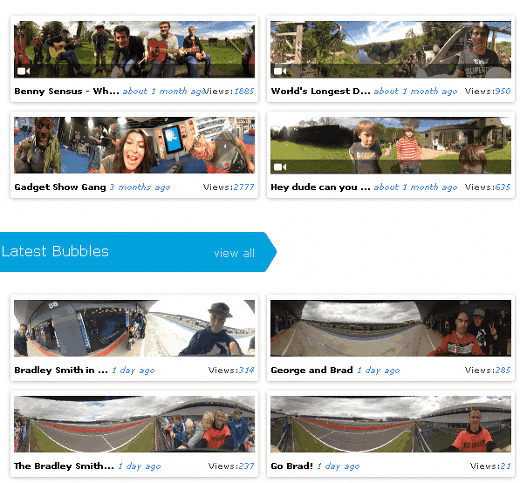Click '1 day ago' beside Go Brad!
This screenshot has width=520, height=483.
click(339, 466)
